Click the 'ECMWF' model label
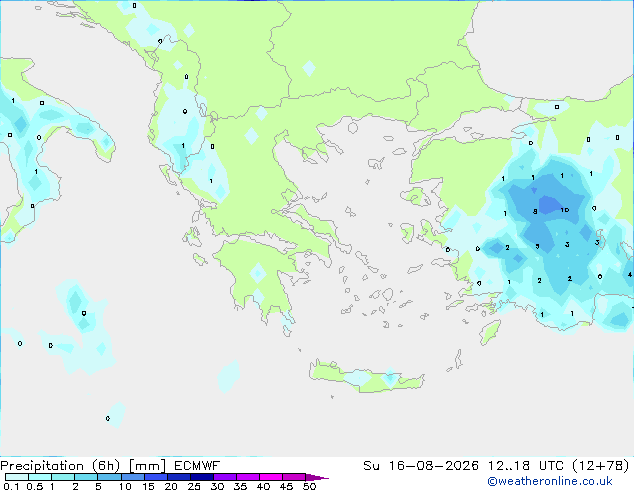634x490 pixels. coord(197,466)
